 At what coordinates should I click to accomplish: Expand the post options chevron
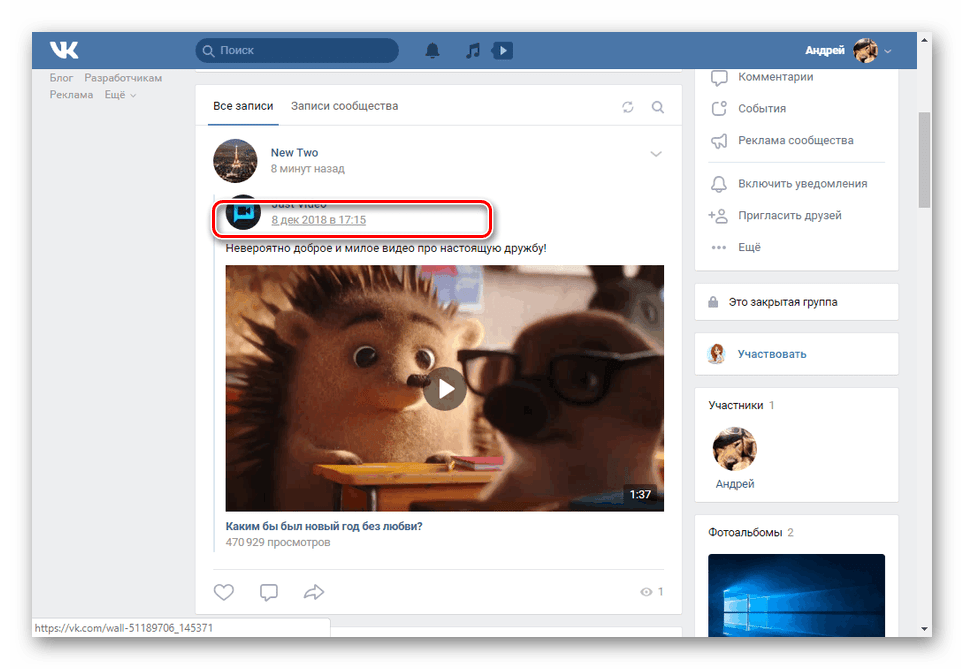(x=656, y=154)
